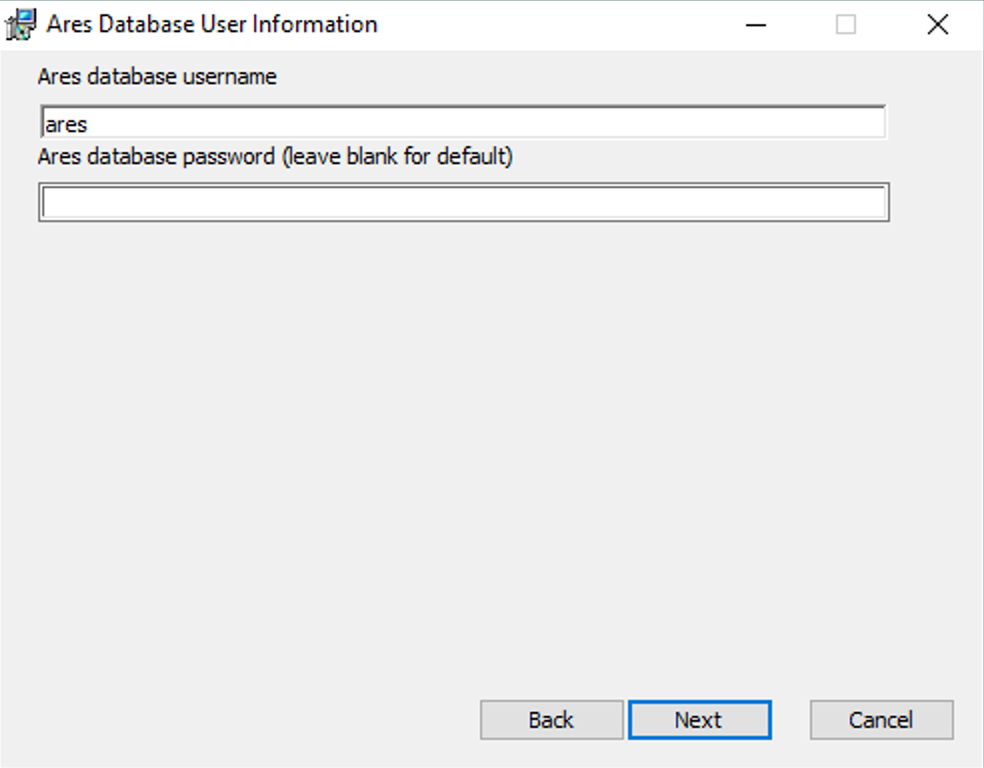Click the 'Ares database username' label
Screen dimensions: 984x768
156,76
